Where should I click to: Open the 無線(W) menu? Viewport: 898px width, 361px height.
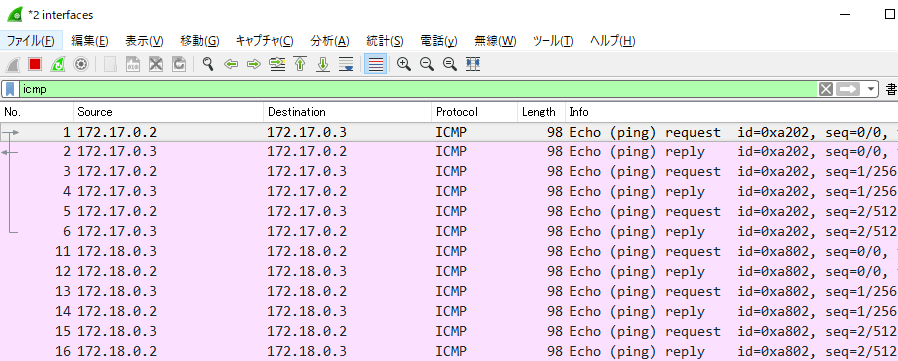coord(495,41)
